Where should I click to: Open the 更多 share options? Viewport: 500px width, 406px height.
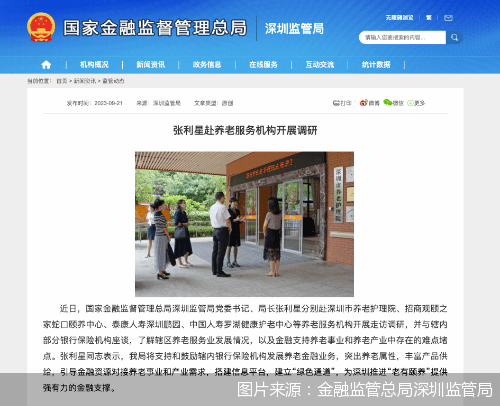(x=416, y=103)
